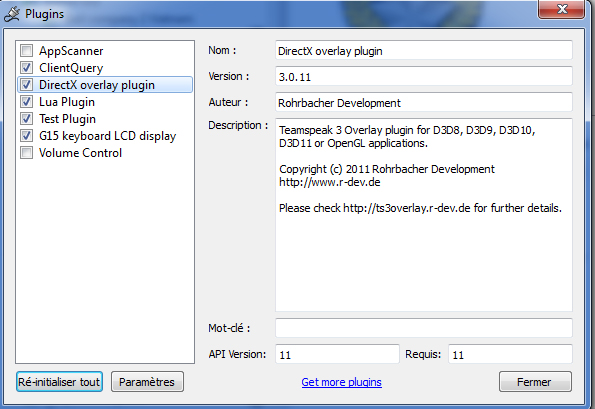Click the Ré-initialiser tout button
The height and width of the screenshot is (409, 595).
click(x=60, y=382)
